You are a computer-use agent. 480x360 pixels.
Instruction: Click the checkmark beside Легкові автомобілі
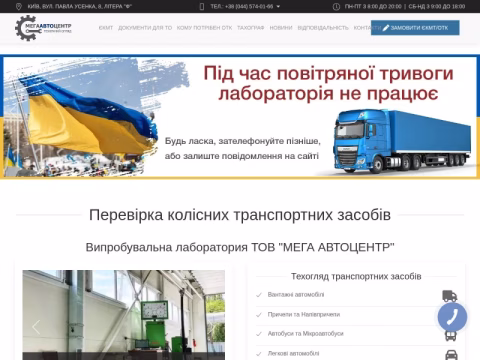pos(259,354)
